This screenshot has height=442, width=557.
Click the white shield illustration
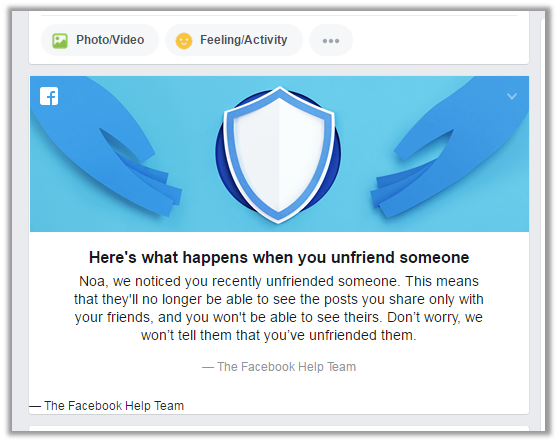[279, 155]
